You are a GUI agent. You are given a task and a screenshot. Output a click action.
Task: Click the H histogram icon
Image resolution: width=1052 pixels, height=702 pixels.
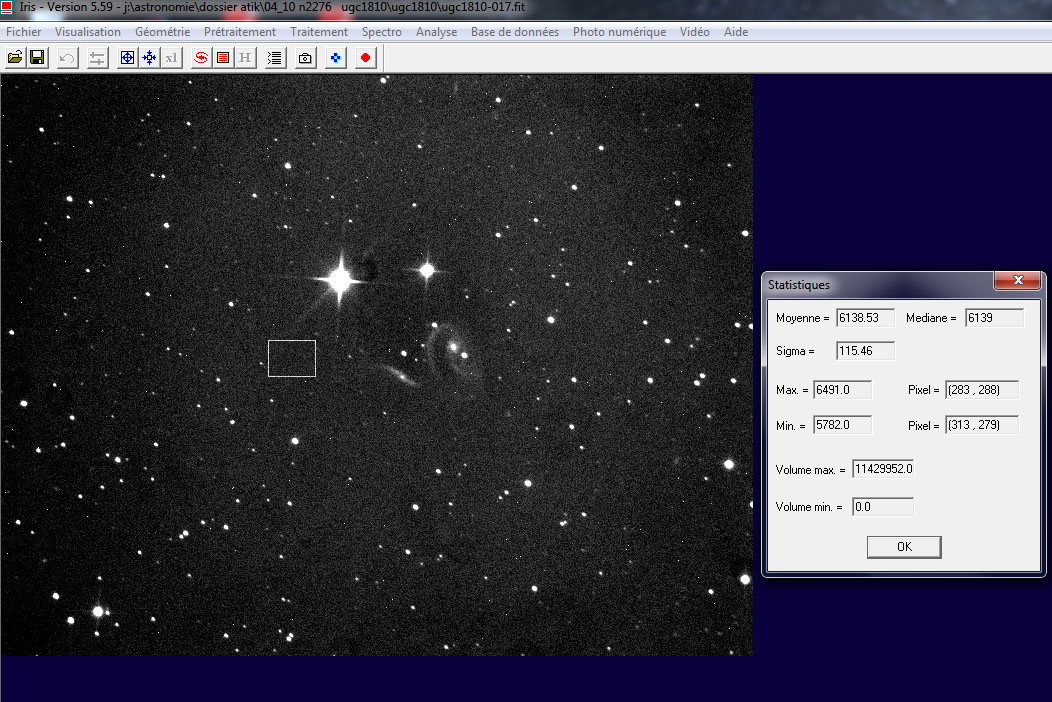tap(245, 58)
